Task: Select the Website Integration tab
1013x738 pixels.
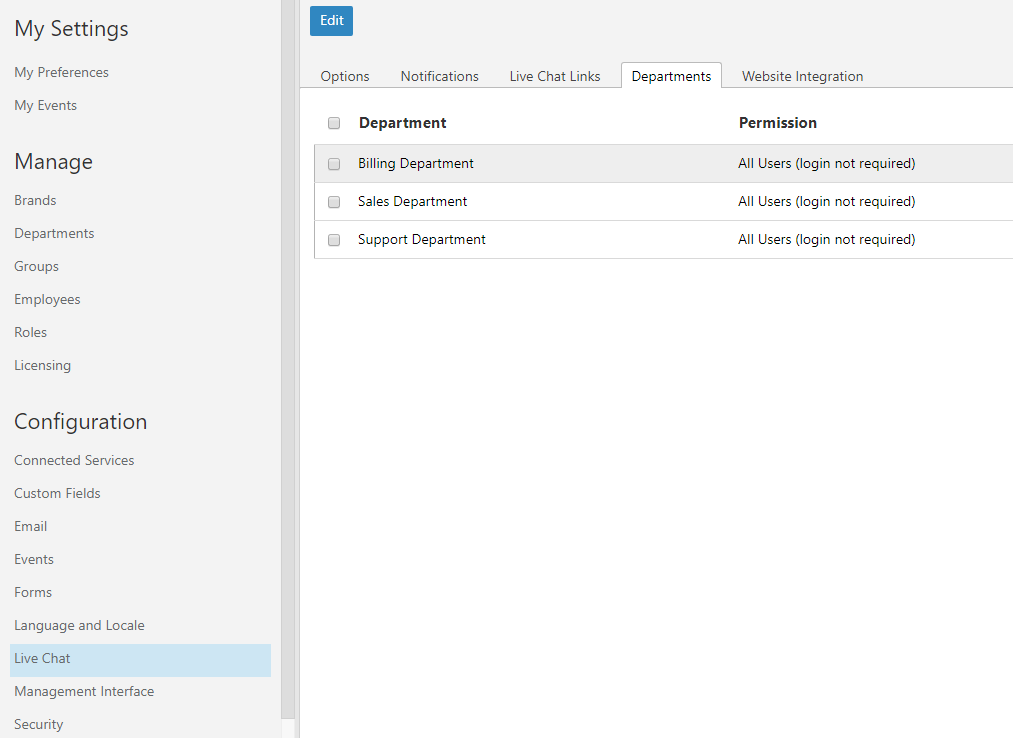Action: tap(802, 76)
